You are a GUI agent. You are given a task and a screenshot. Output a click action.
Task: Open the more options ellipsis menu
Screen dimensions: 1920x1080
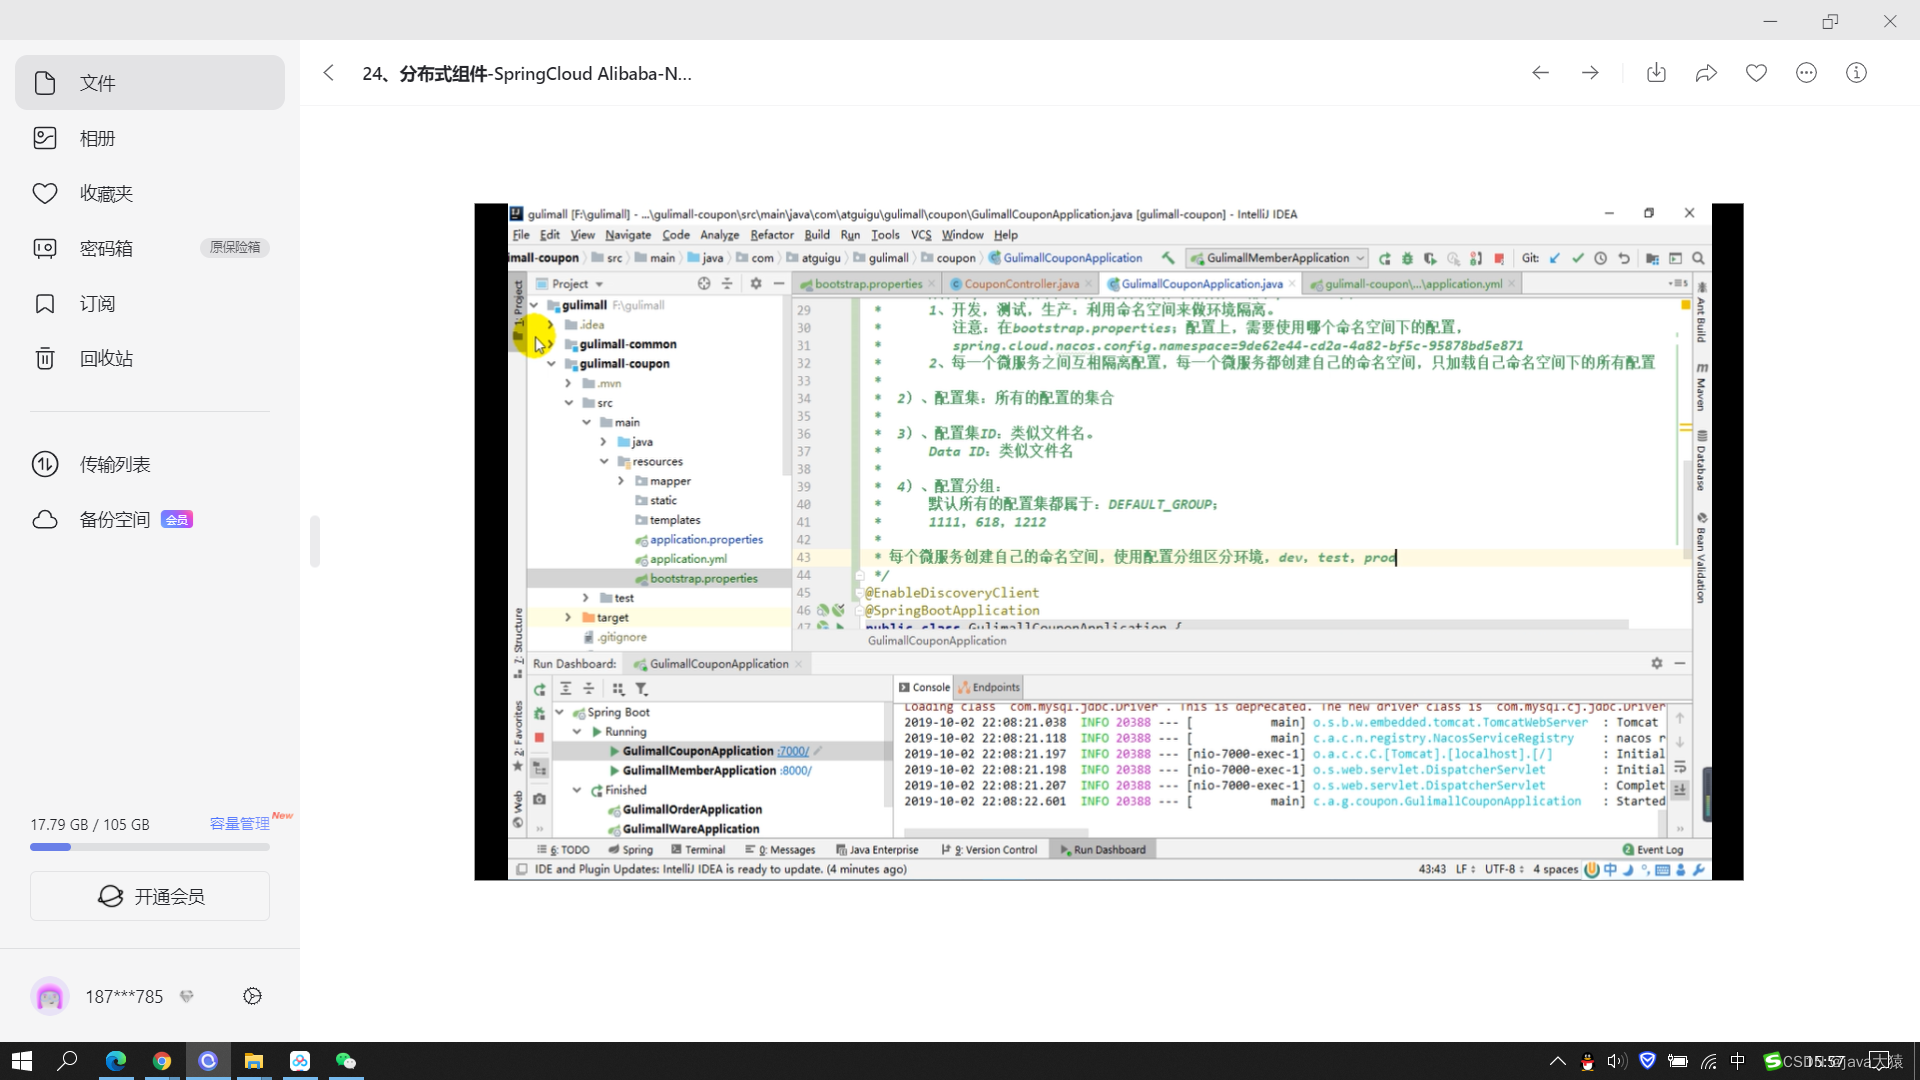click(1806, 73)
